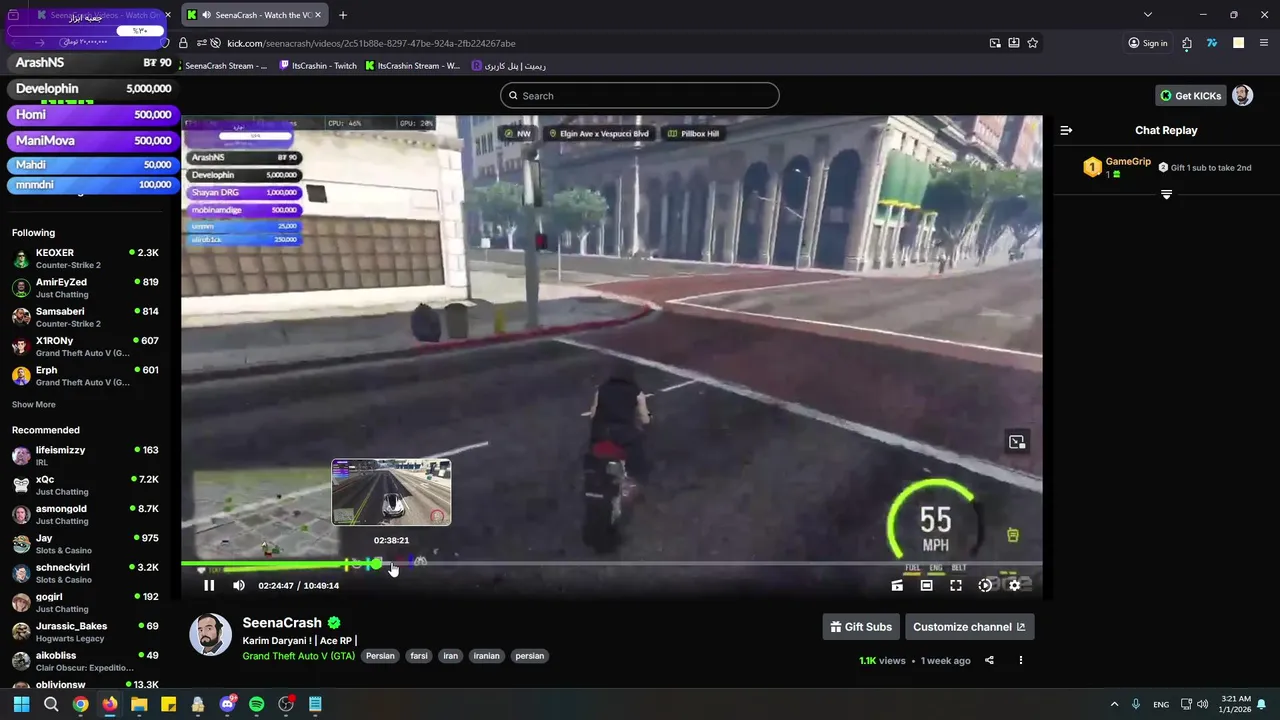Open video settings gear
Screen dimensions: 1280x720
(1014, 586)
